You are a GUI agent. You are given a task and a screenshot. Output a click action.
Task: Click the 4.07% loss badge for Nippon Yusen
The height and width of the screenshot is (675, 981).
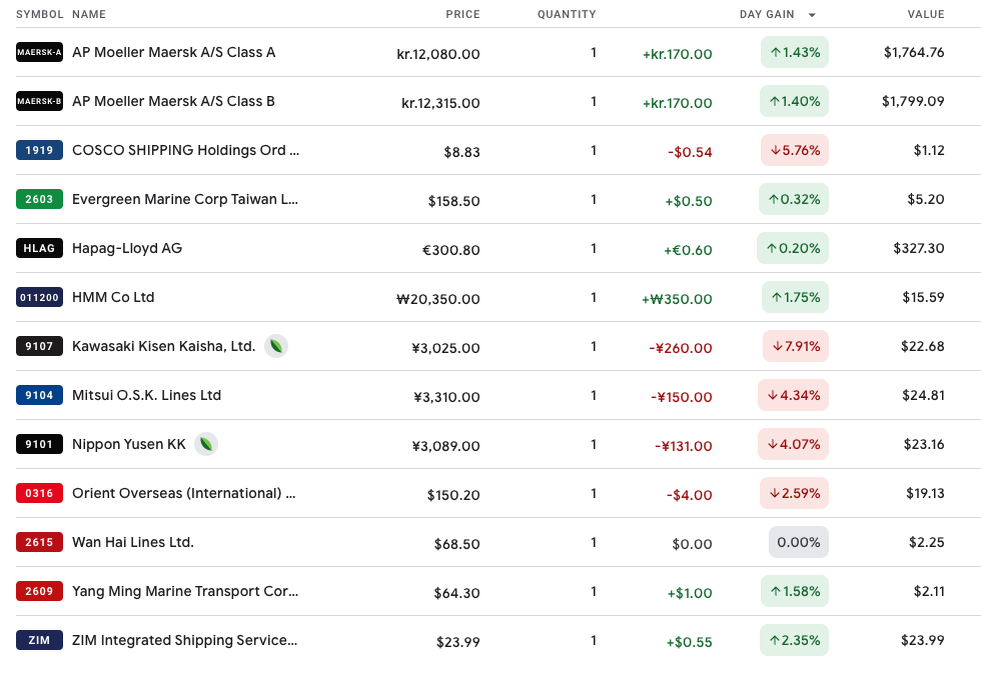coord(793,444)
